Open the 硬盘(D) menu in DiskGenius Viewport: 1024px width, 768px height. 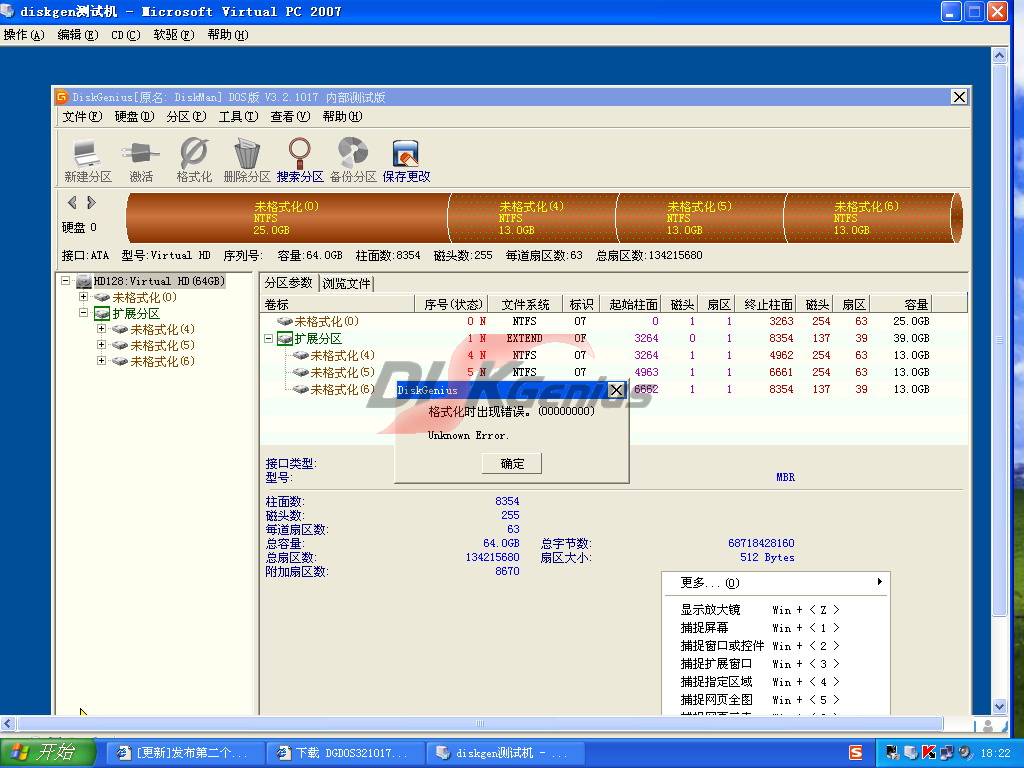134,116
